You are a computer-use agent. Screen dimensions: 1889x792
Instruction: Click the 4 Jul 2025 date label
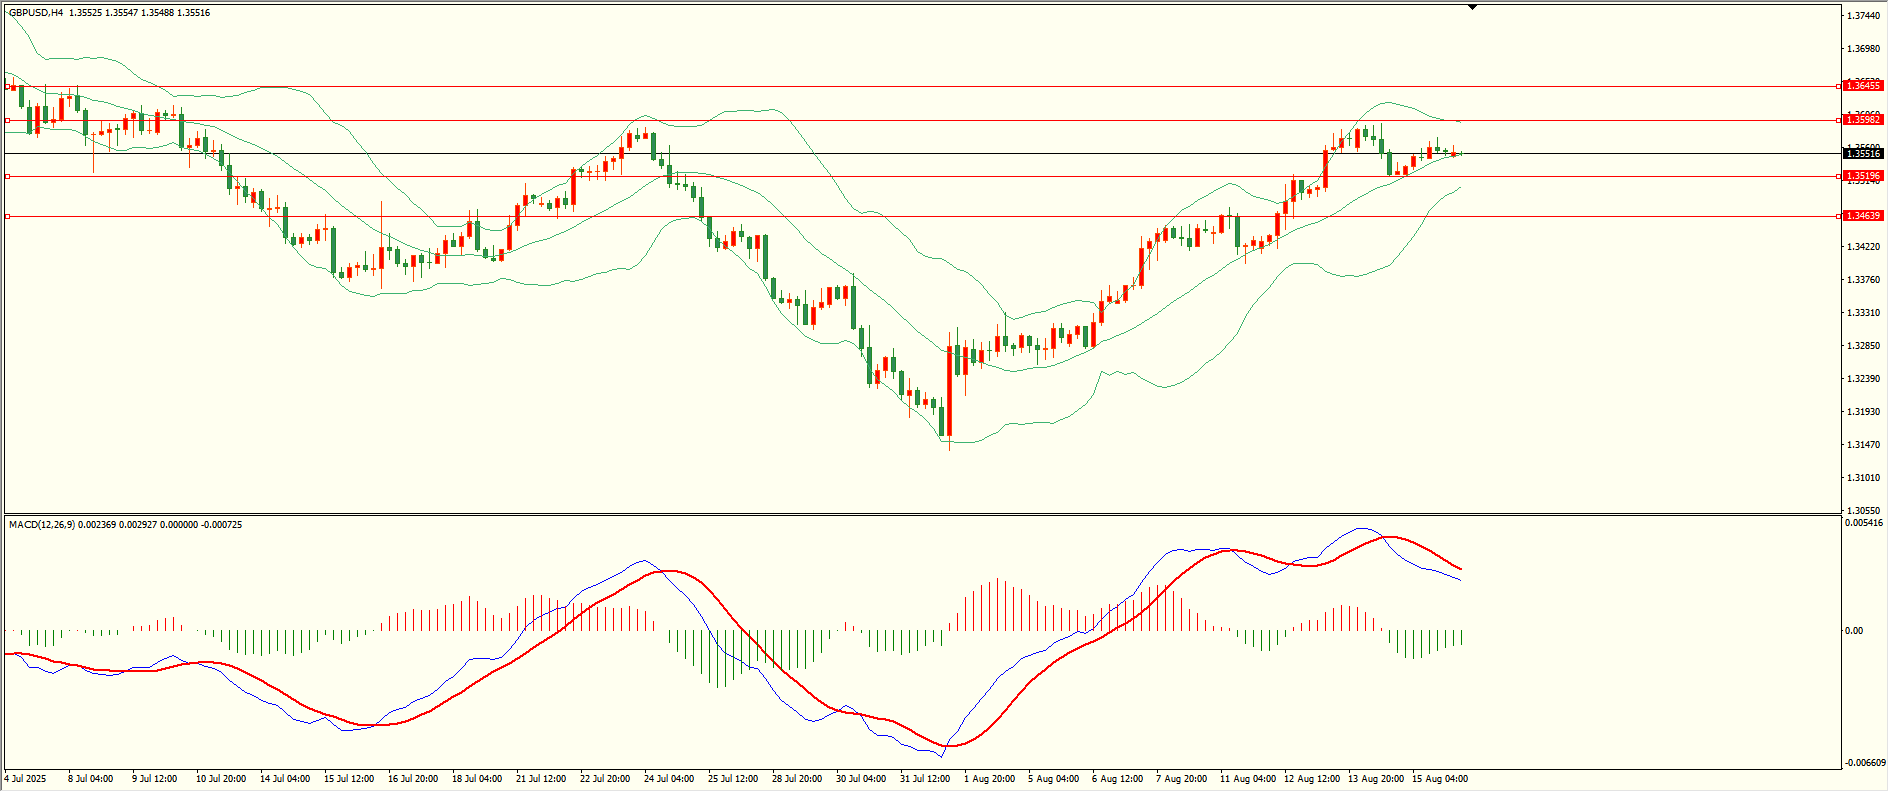25,779
